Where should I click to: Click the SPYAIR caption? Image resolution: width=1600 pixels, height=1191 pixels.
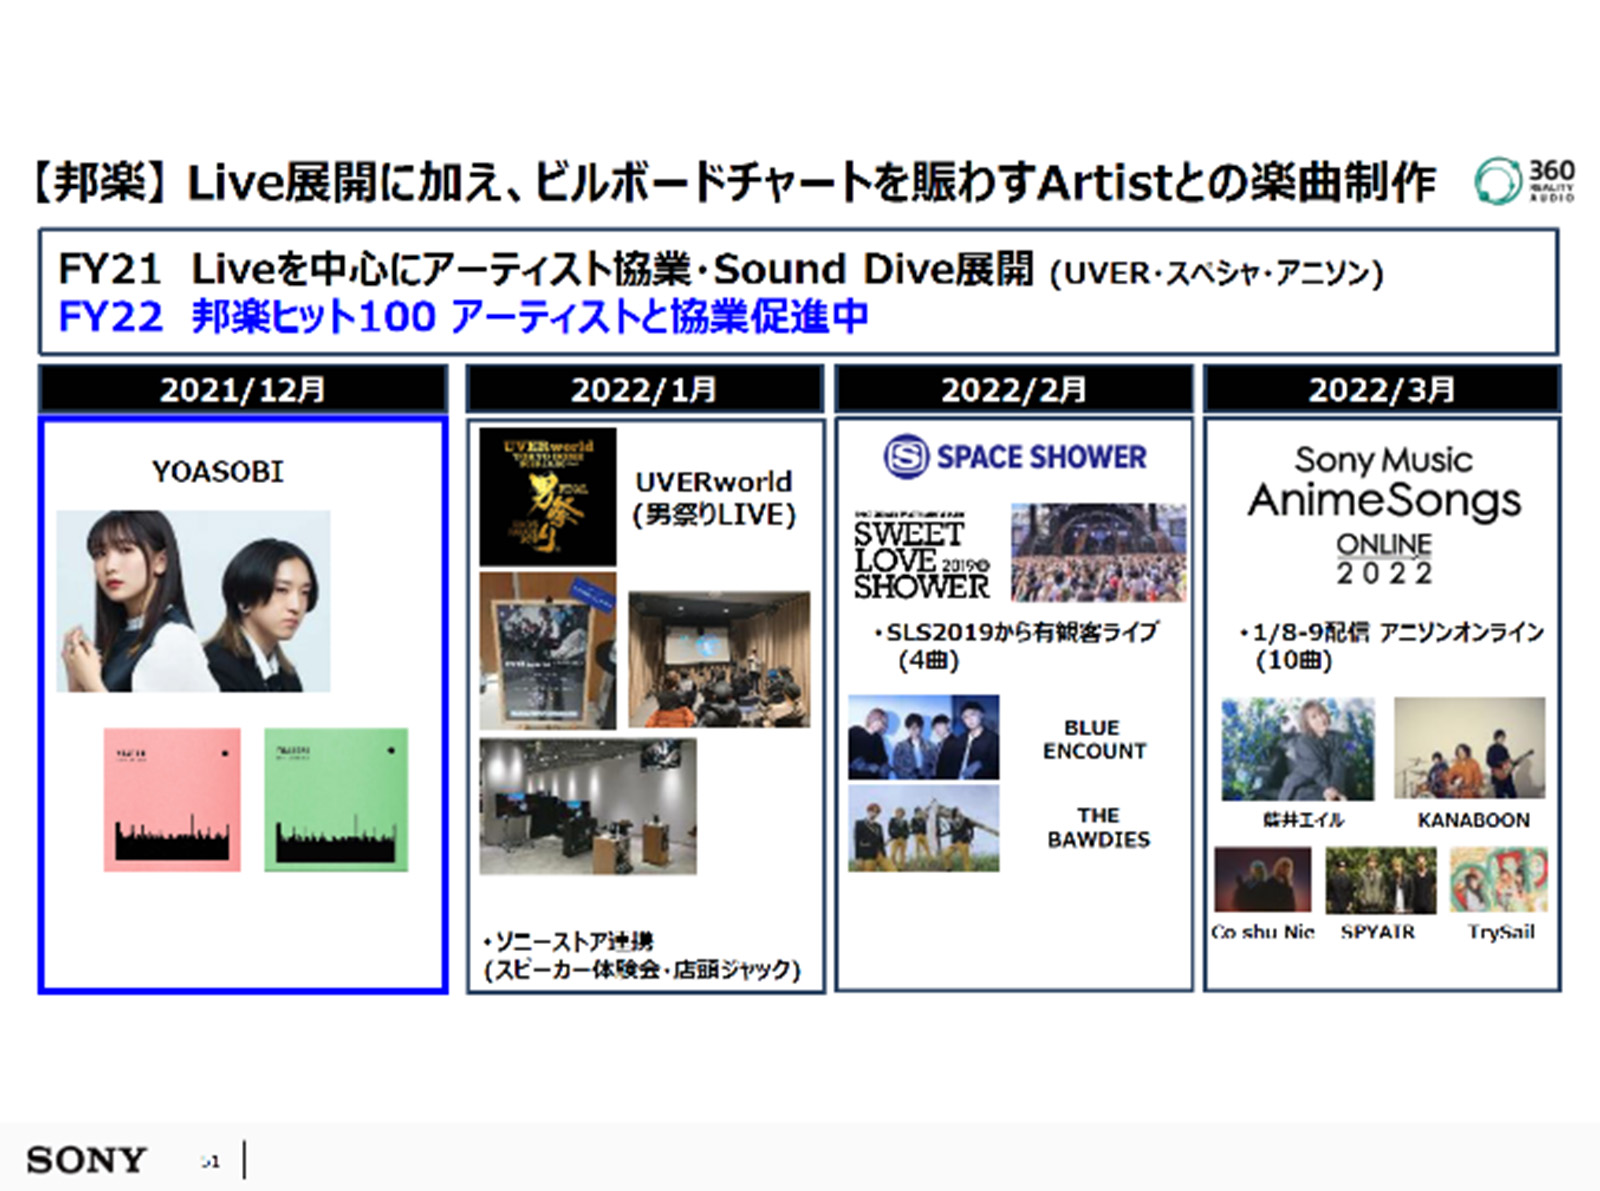(x=1378, y=932)
